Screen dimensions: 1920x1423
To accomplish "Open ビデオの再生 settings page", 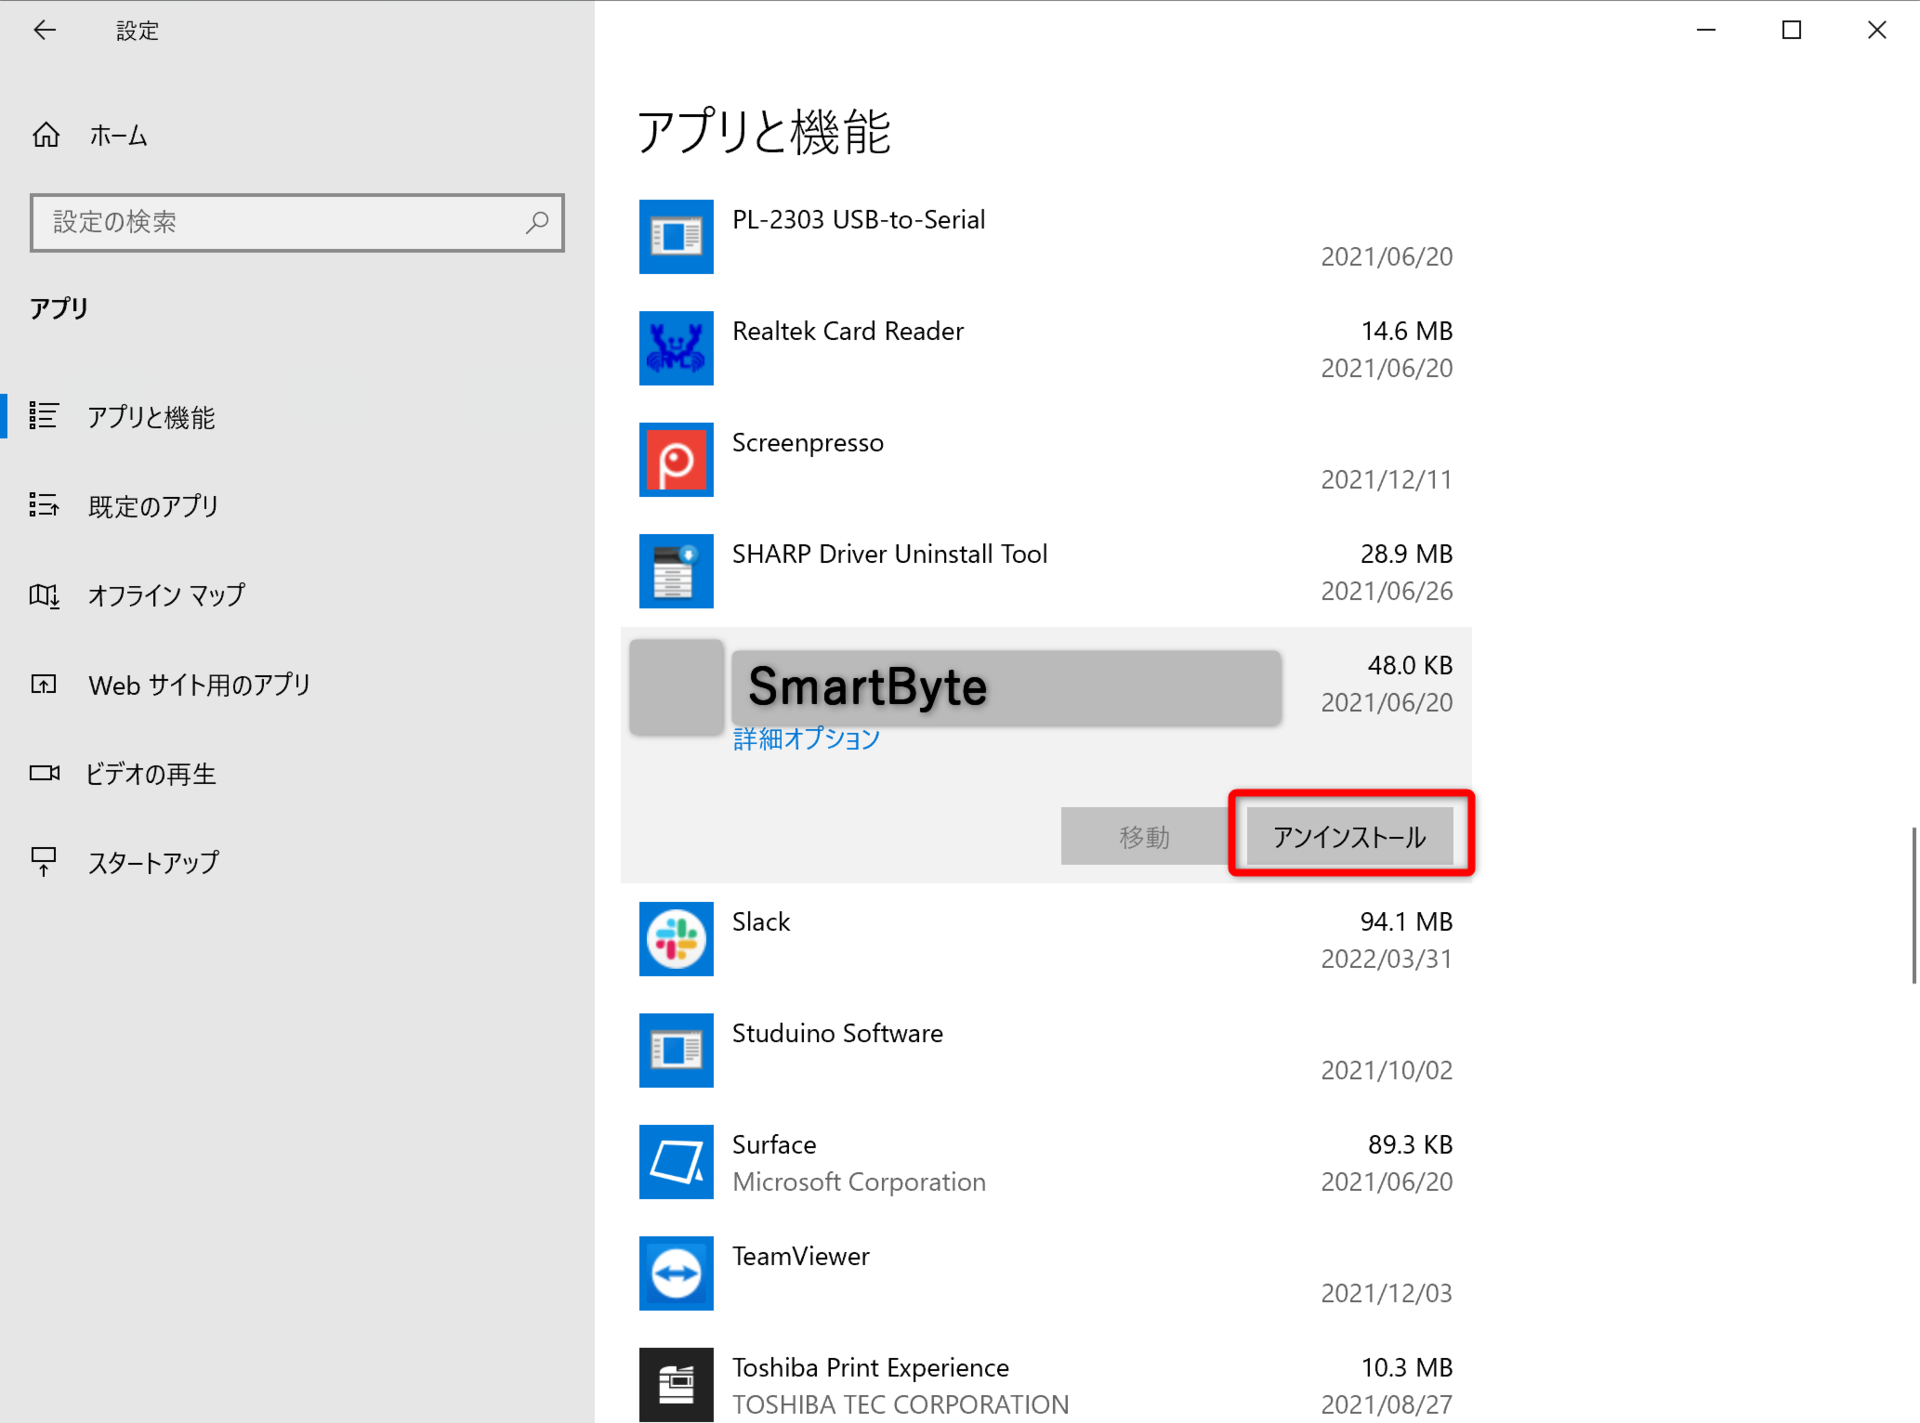I will click(150, 773).
